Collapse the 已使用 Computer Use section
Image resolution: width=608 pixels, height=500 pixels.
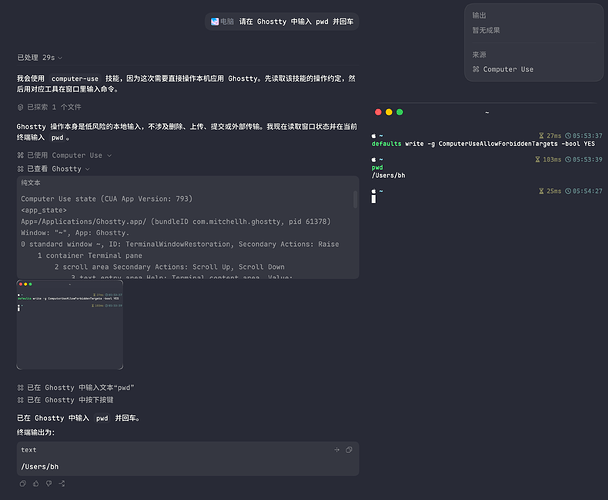coord(109,156)
